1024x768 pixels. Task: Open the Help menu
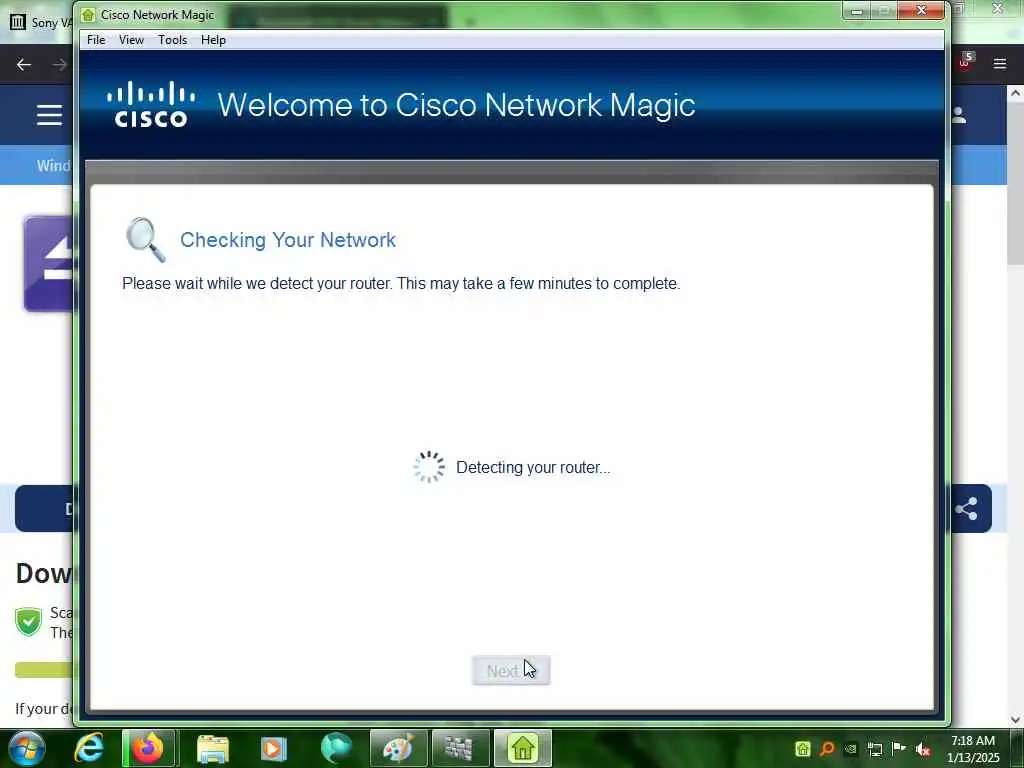point(213,40)
